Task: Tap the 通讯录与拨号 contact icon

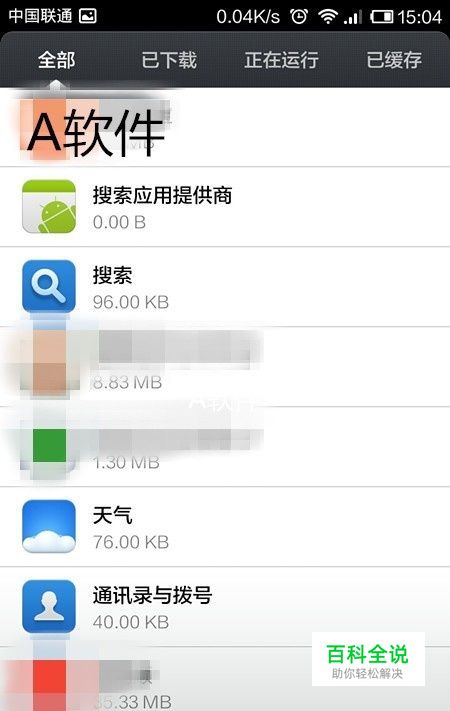Action: (x=49, y=606)
